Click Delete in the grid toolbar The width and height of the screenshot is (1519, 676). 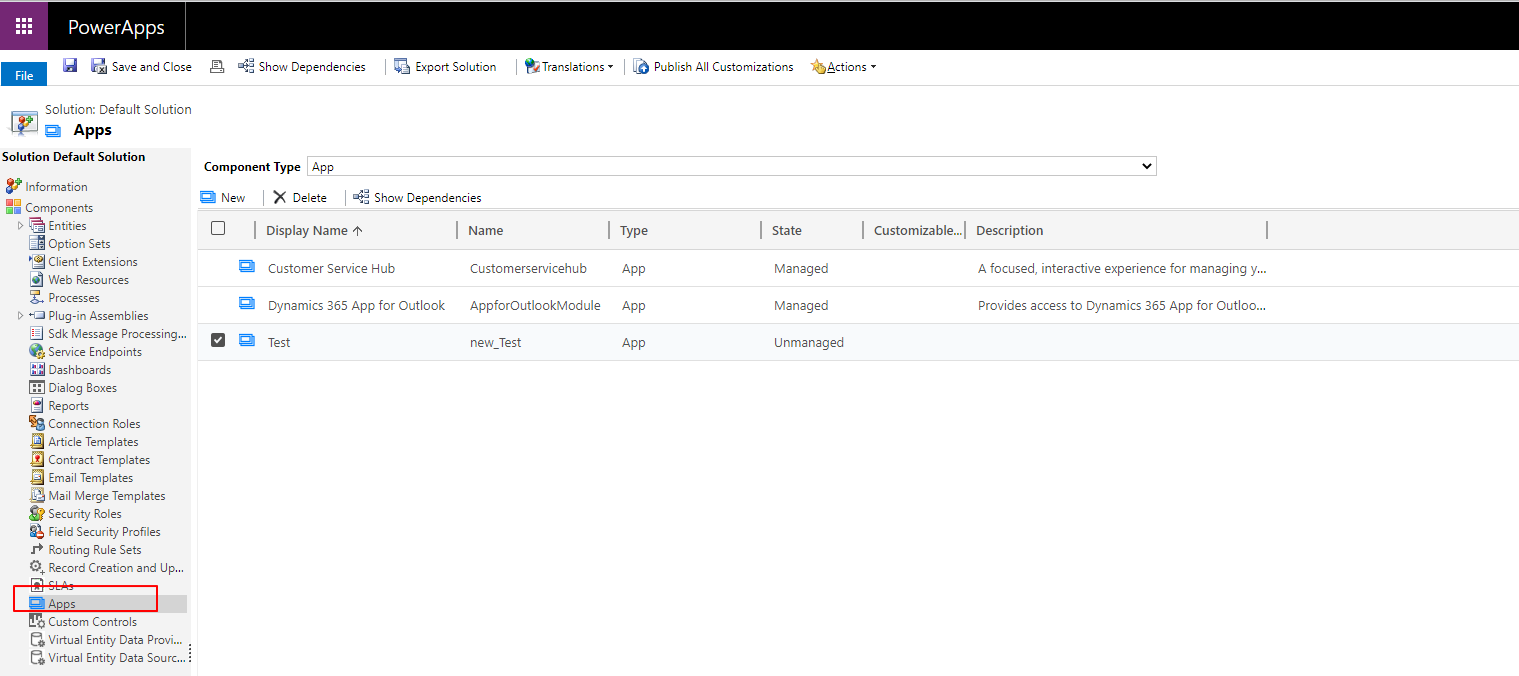[x=300, y=197]
